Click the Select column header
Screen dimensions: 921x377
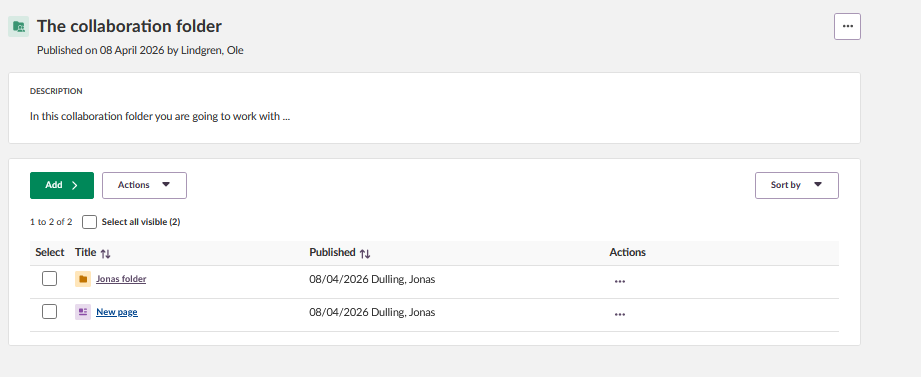pyautogui.click(x=49, y=253)
